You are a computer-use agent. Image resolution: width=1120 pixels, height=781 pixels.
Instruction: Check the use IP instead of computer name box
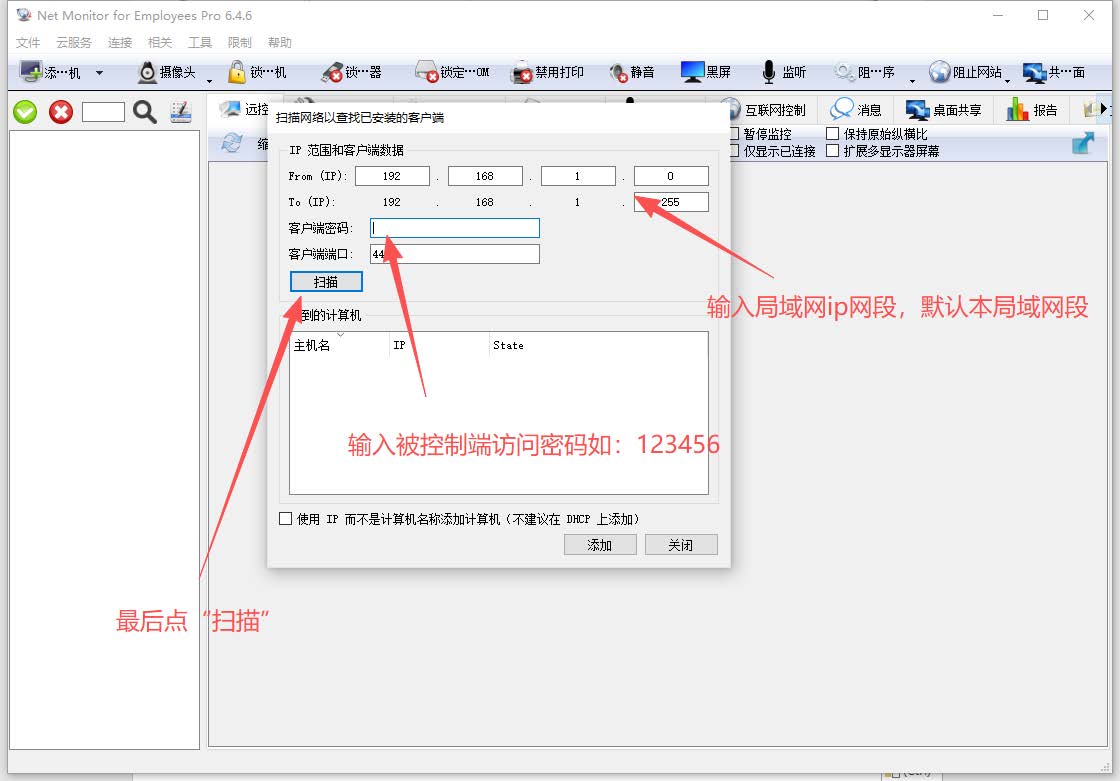pos(286,519)
